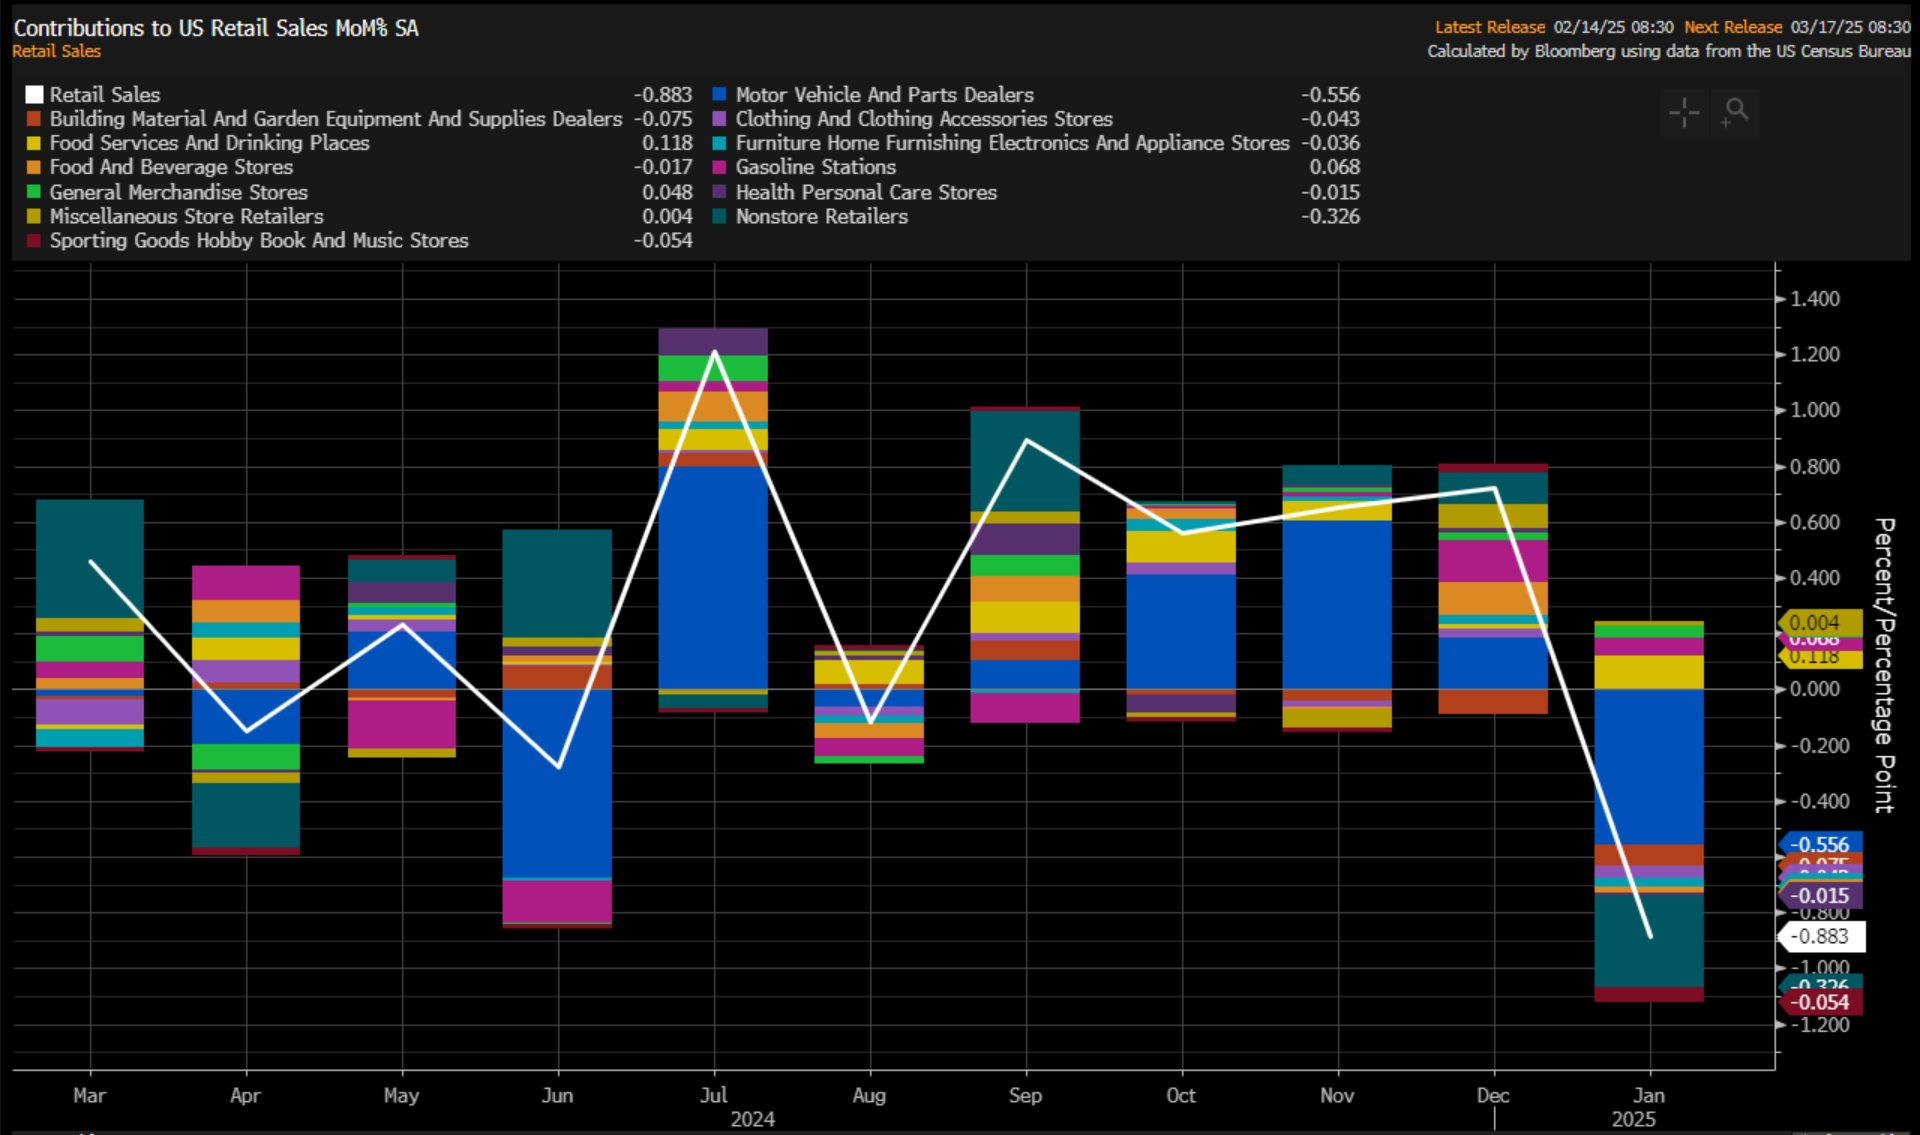This screenshot has width=1920, height=1135.
Task: Toggle the Nonstore Retailers legend entry
Action: [x=821, y=217]
